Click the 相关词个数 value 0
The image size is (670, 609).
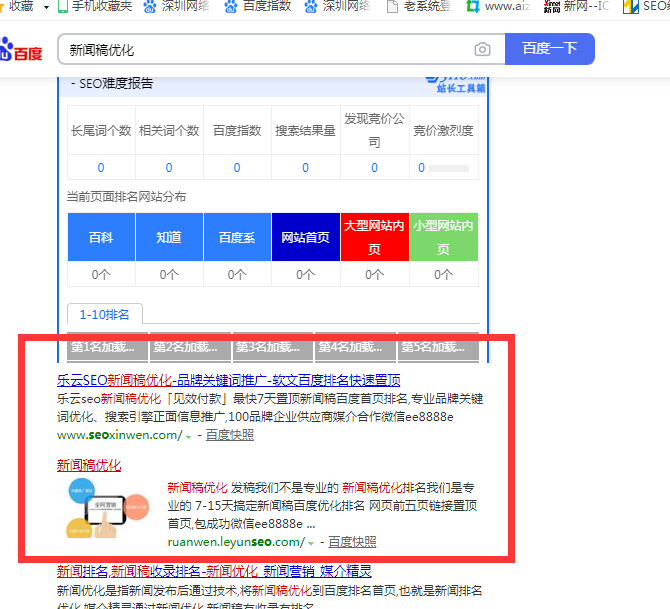[169, 168]
